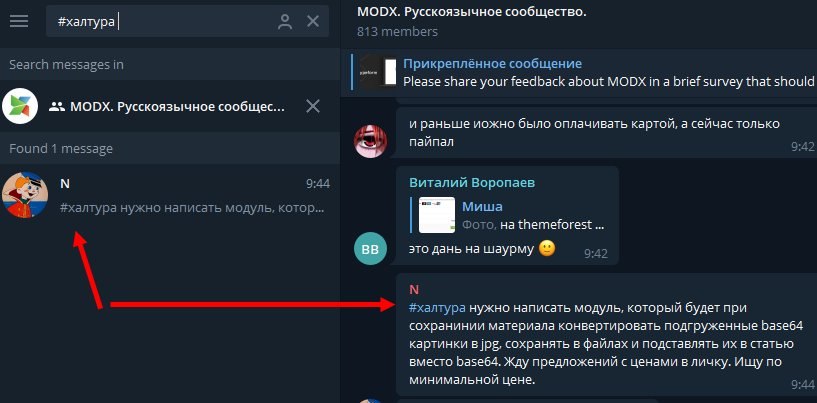Click the #халтура hashtag in N's message
817x403 pixels.
[437, 308]
